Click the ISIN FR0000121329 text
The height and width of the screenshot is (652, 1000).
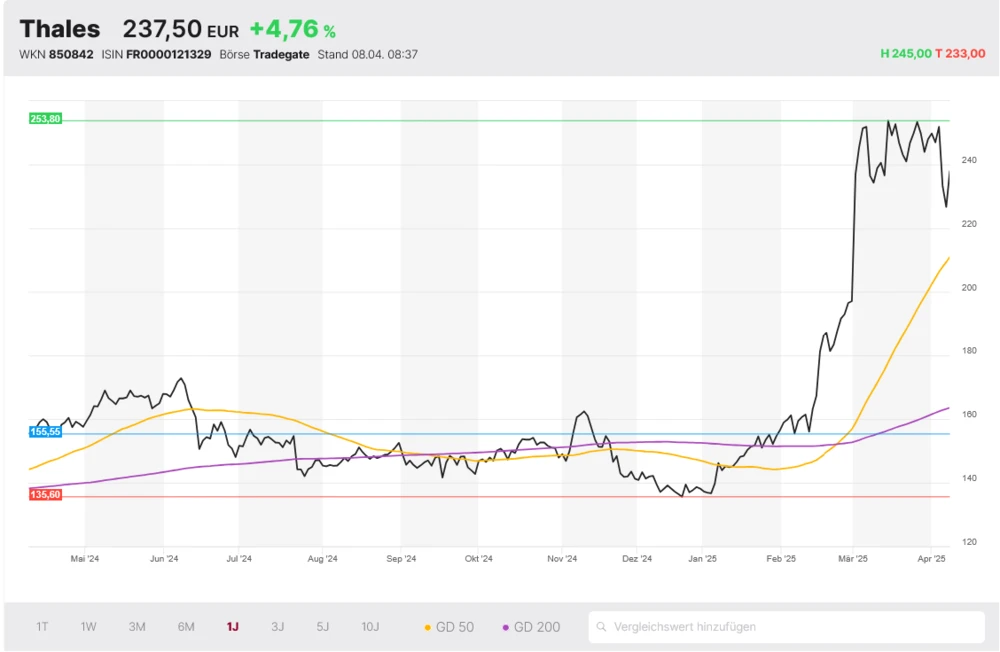coord(168,54)
